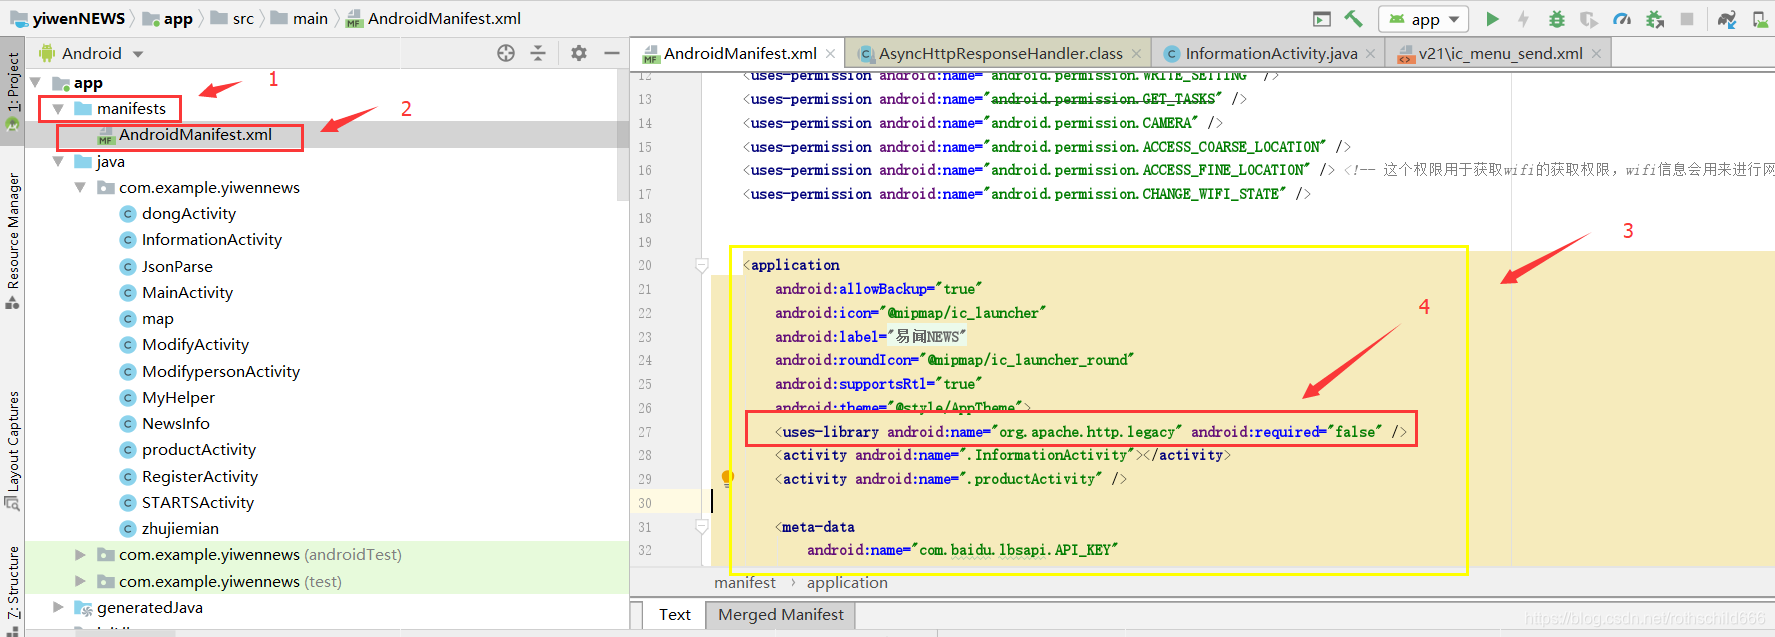Click the yellow lightbulb intention icon
The image size is (1775, 637).
(x=727, y=478)
